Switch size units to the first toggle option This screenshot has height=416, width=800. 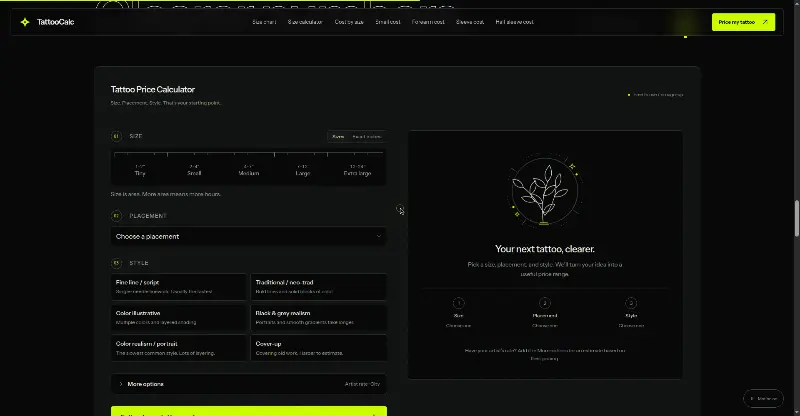(x=338, y=137)
